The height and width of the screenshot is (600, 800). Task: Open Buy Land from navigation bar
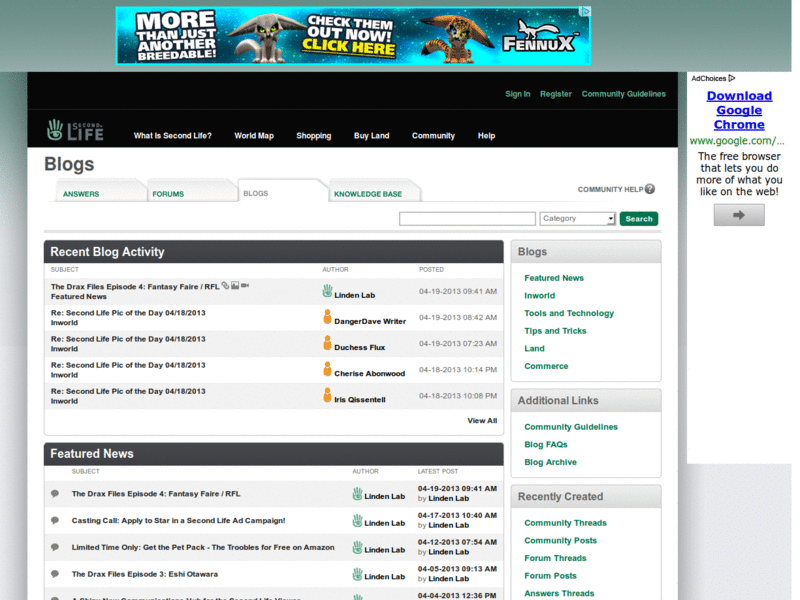pyautogui.click(x=371, y=136)
